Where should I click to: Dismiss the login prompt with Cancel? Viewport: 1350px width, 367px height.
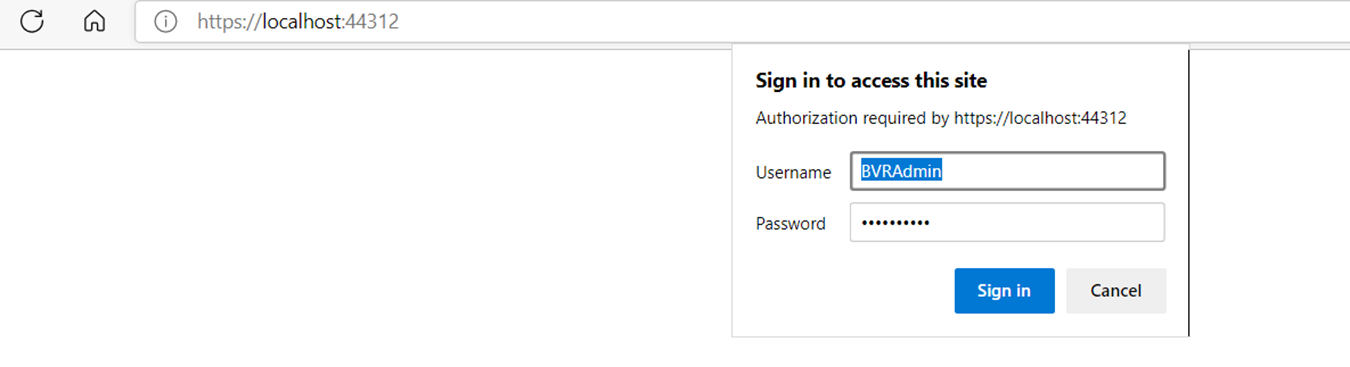(x=1116, y=291)
